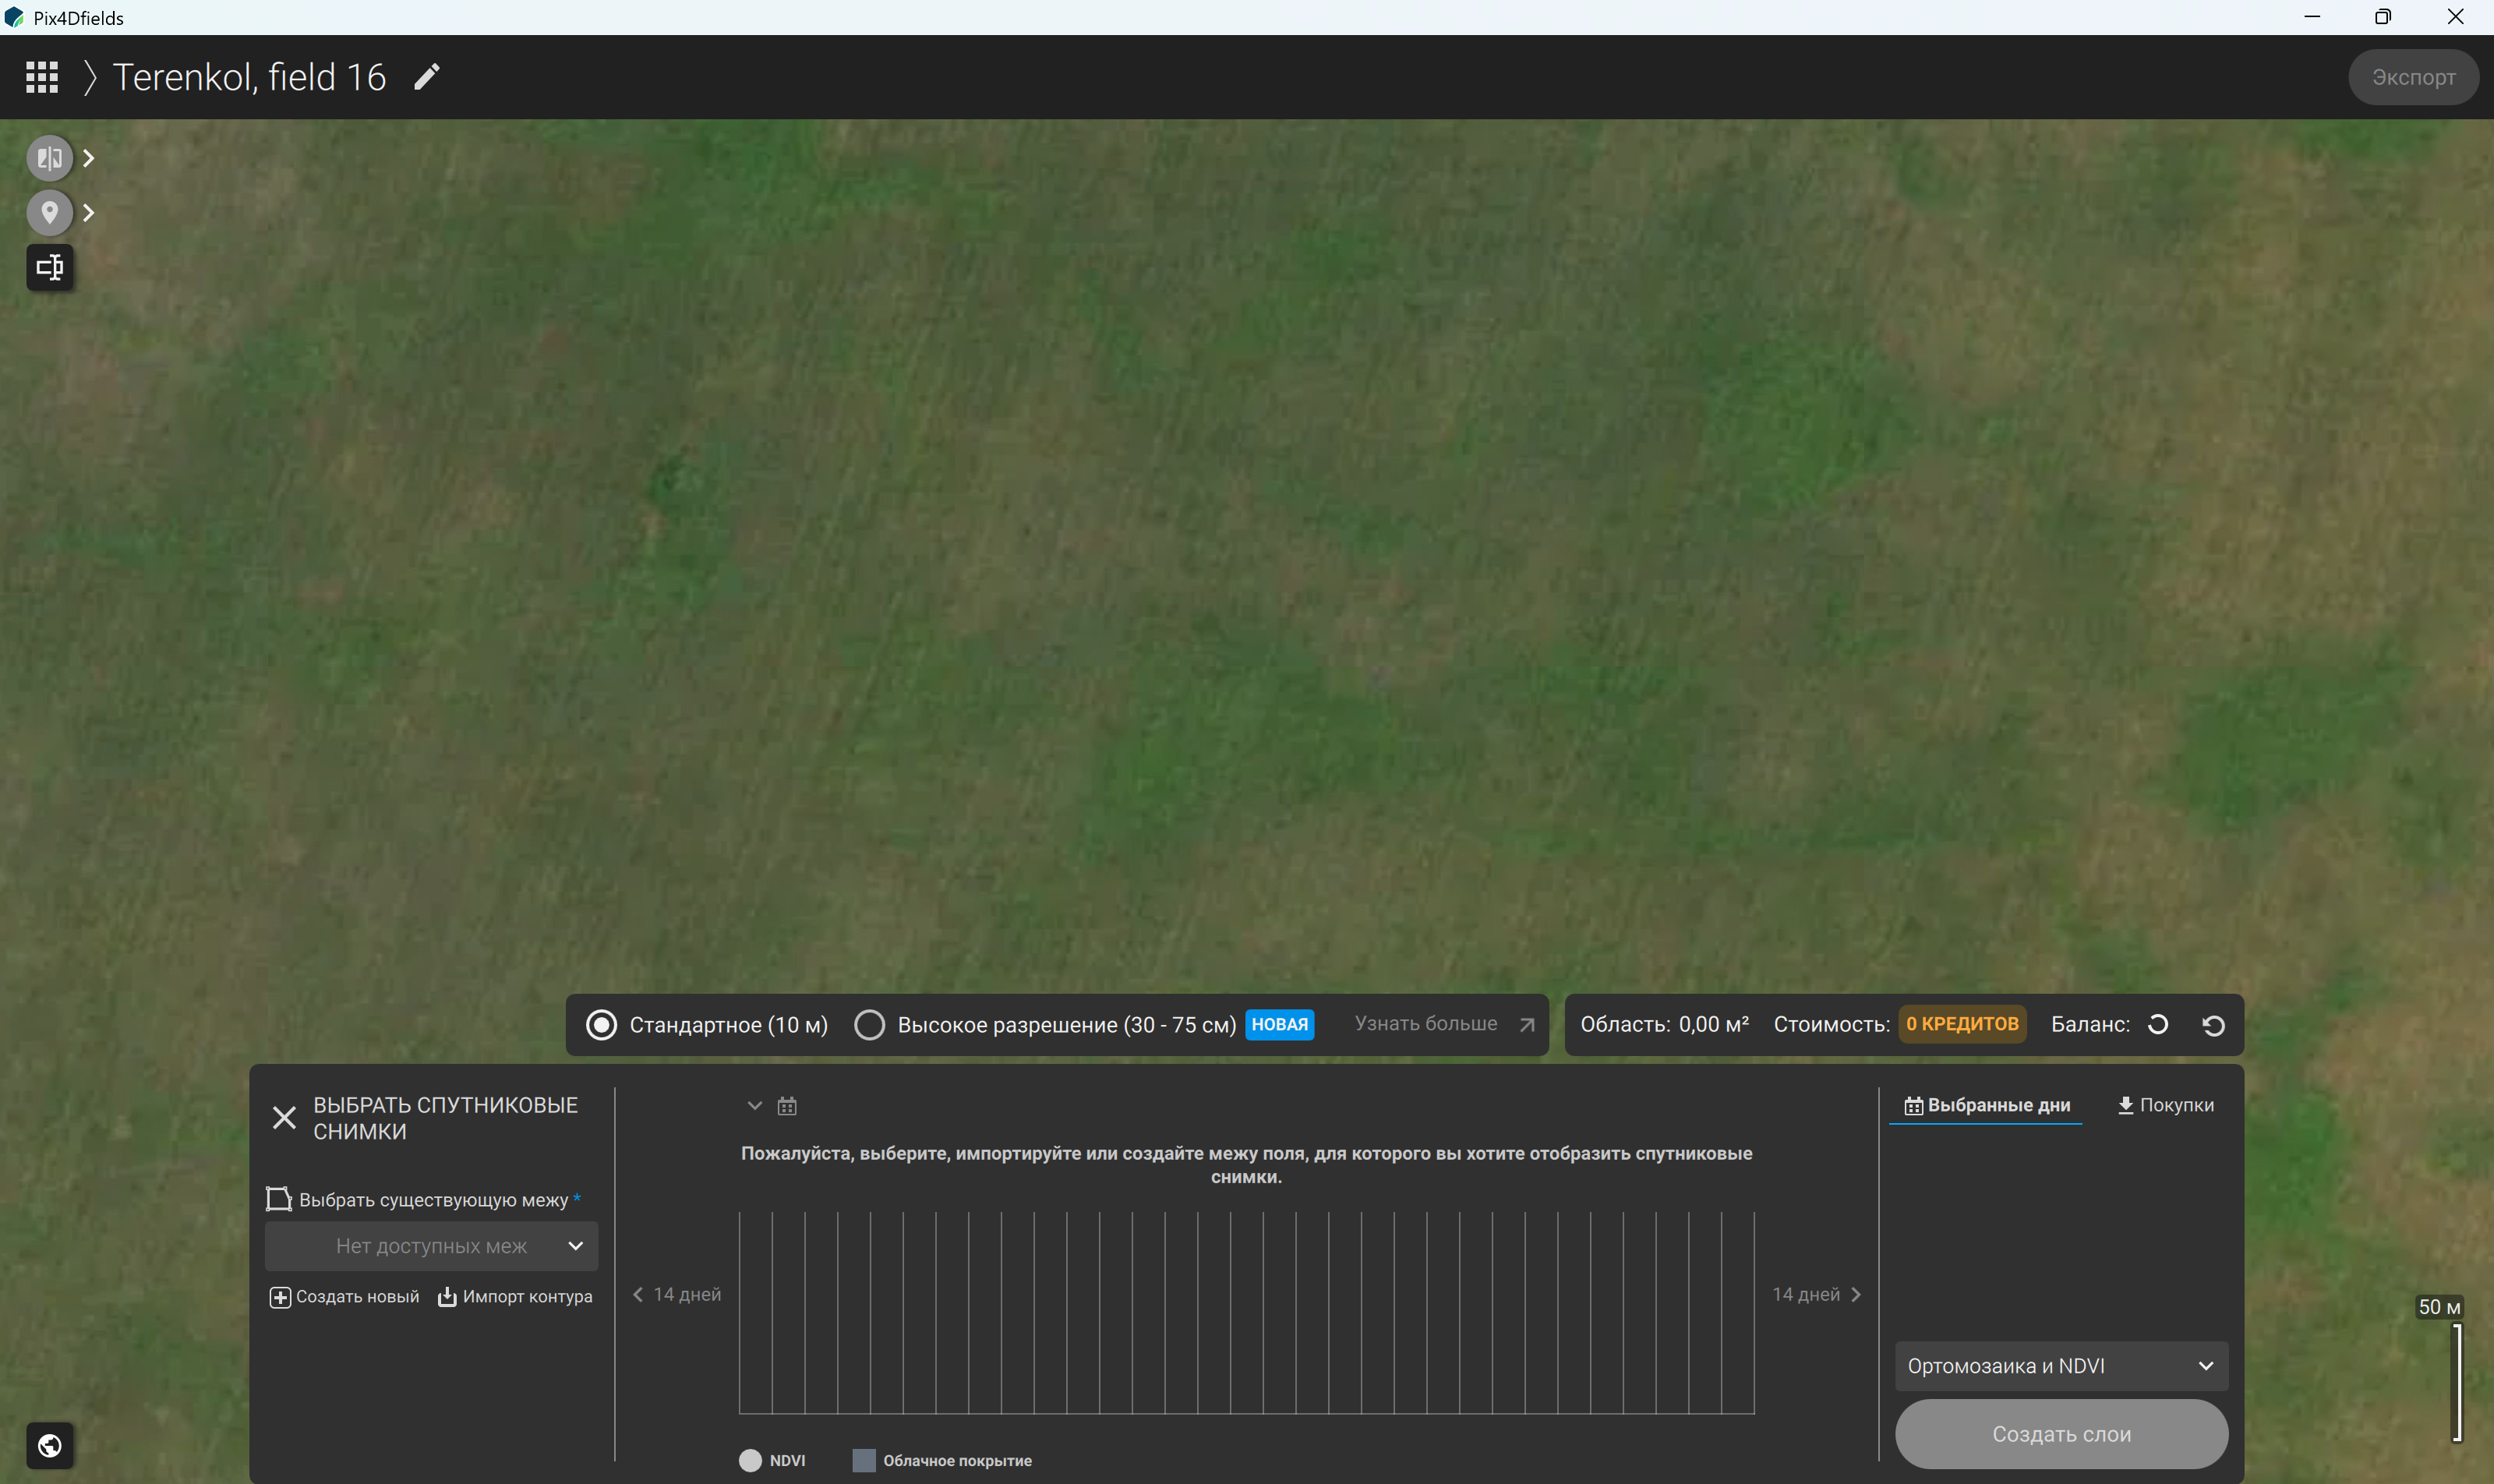Switch to the 'Покупки' tab
Screen dimensions: 2494x1484
point(2166,1105)
